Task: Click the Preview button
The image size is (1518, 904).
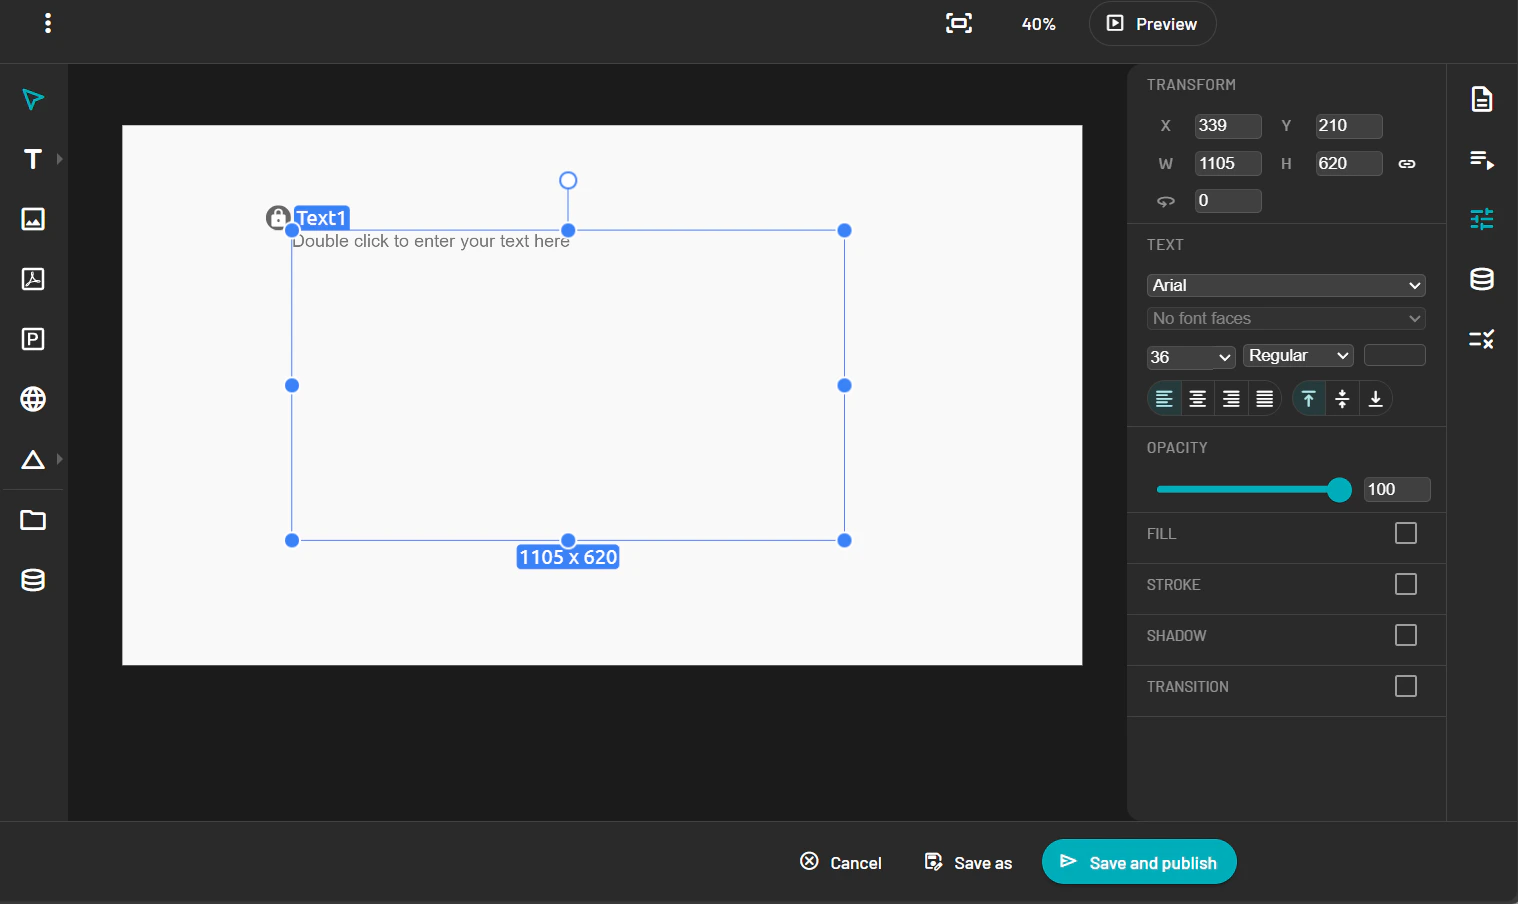Action: pyautogui.click(x=1152, y=23)
